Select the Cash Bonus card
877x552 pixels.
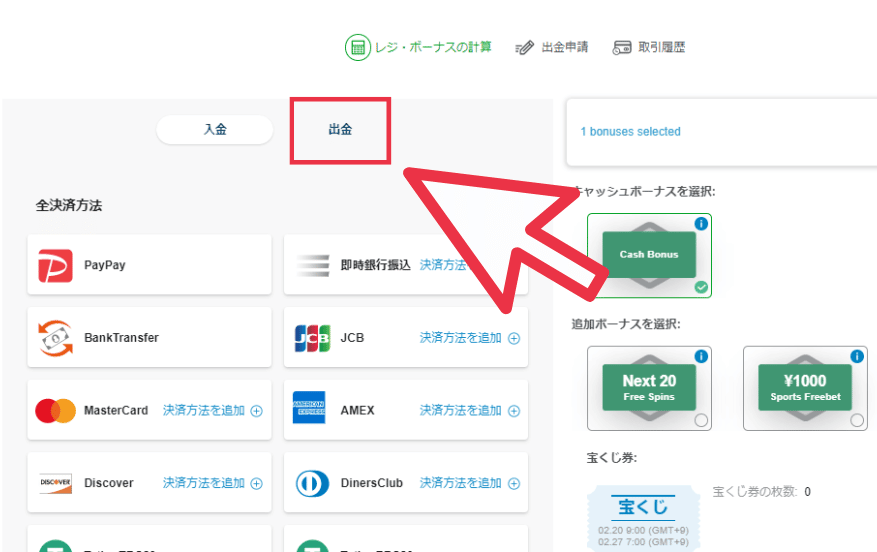[x=649, y=256]
